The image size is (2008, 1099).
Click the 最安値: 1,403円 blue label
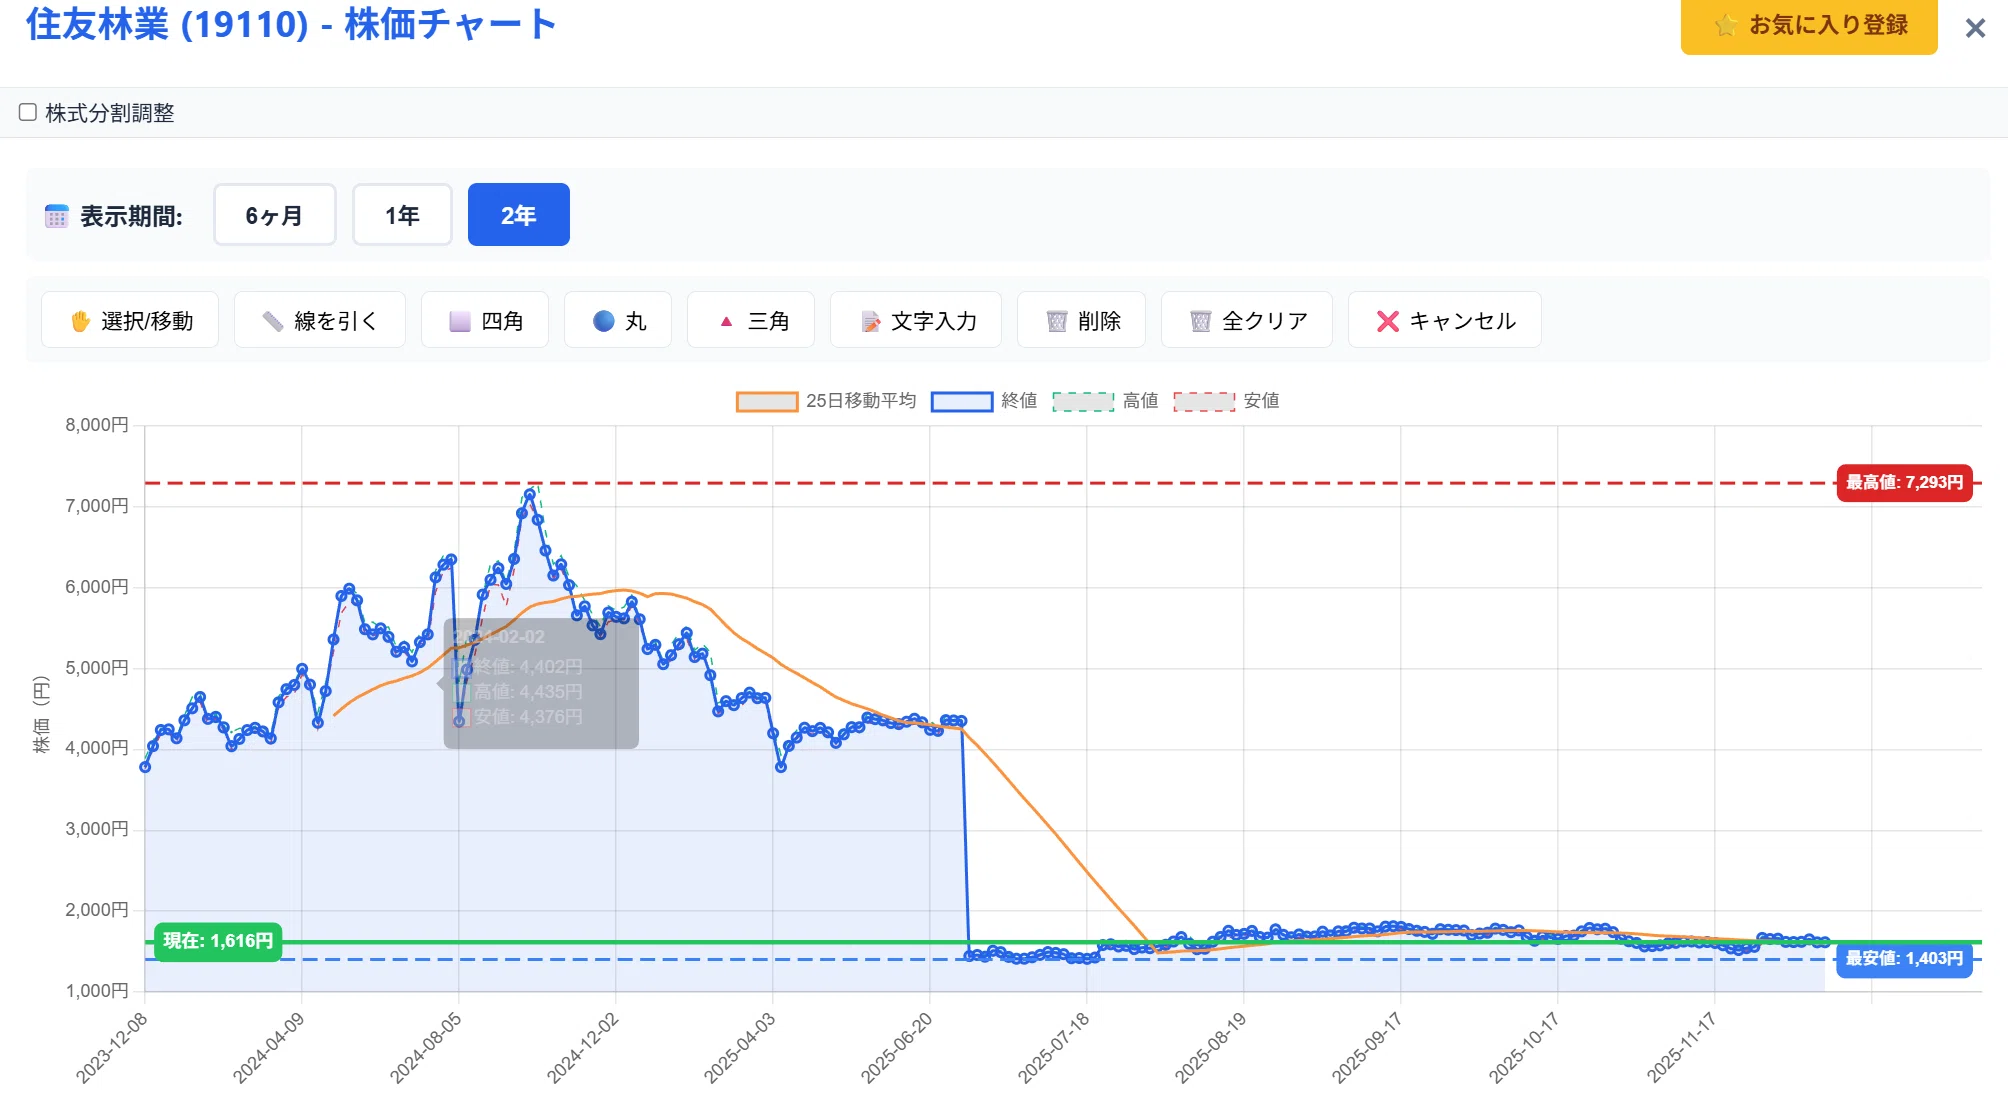click(x=1905, y=959)
